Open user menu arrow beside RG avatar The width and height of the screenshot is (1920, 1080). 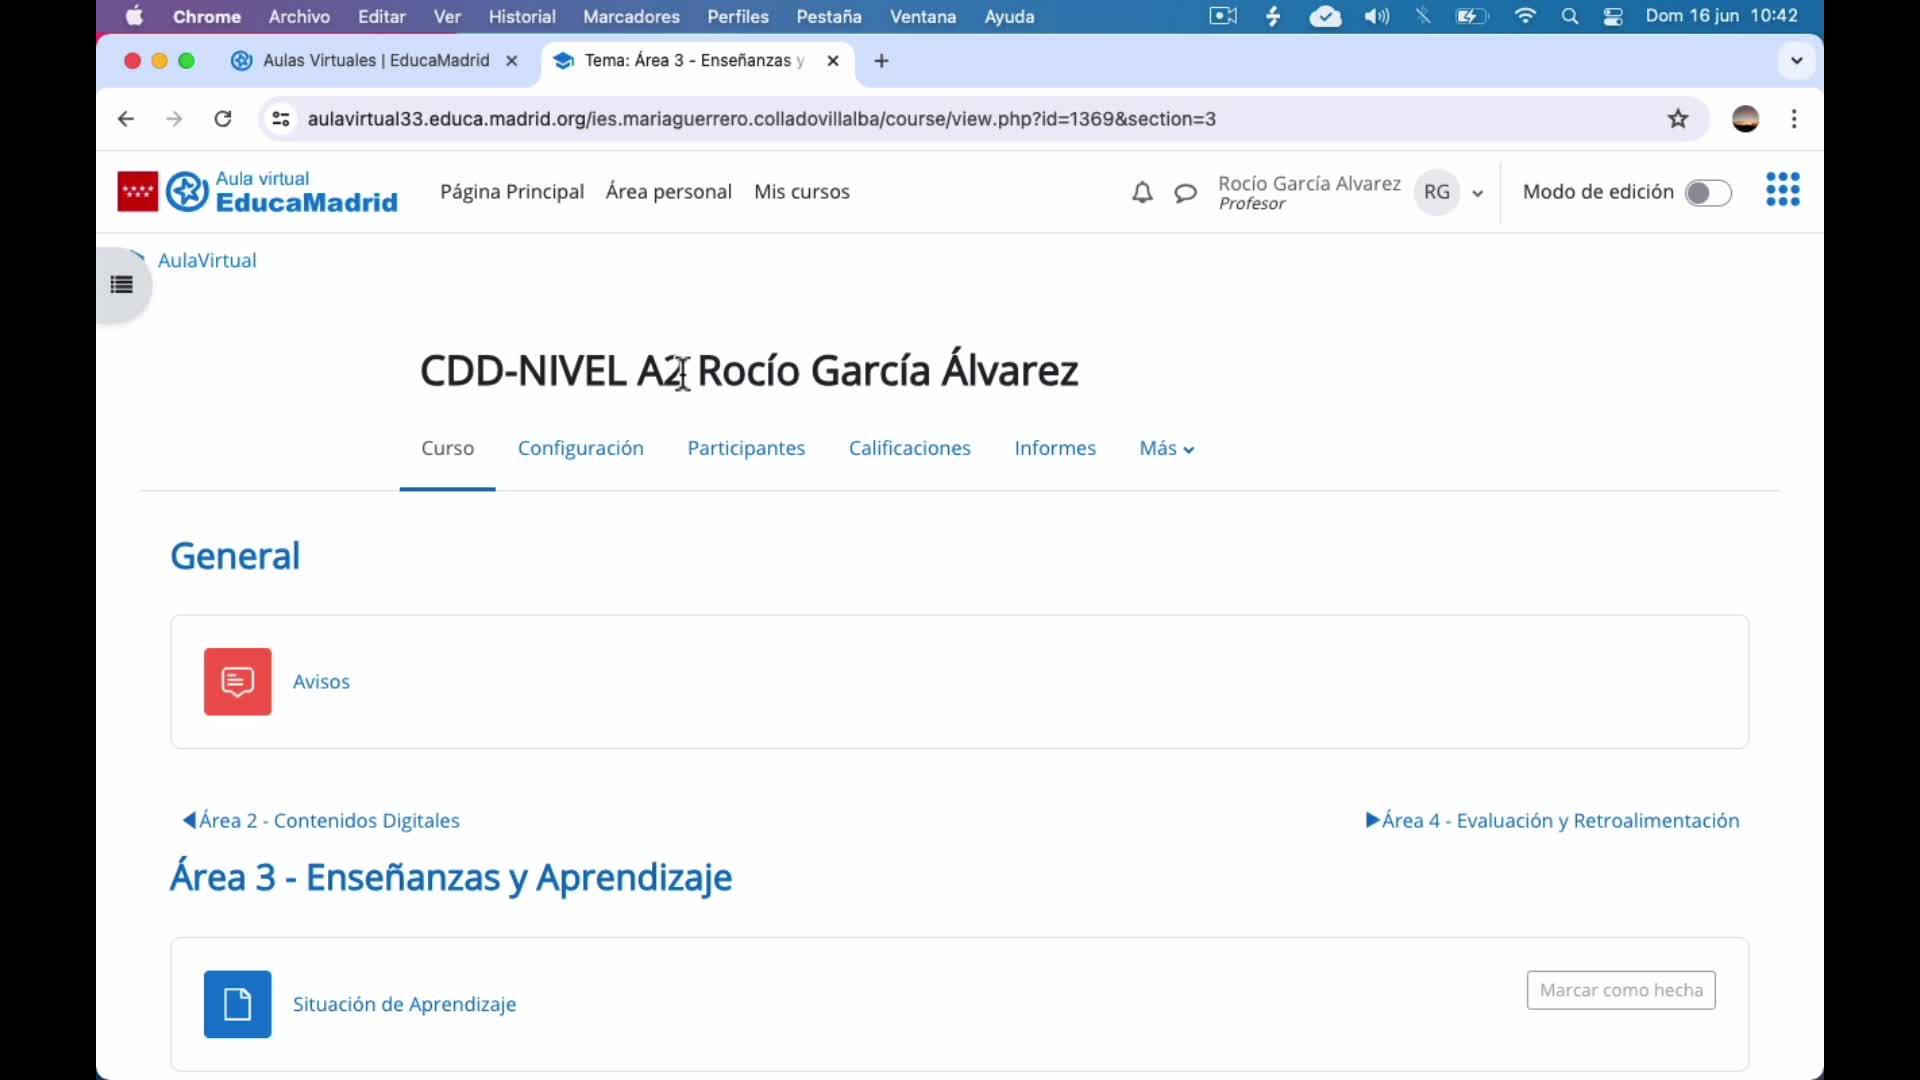[x=1477, y=193]
